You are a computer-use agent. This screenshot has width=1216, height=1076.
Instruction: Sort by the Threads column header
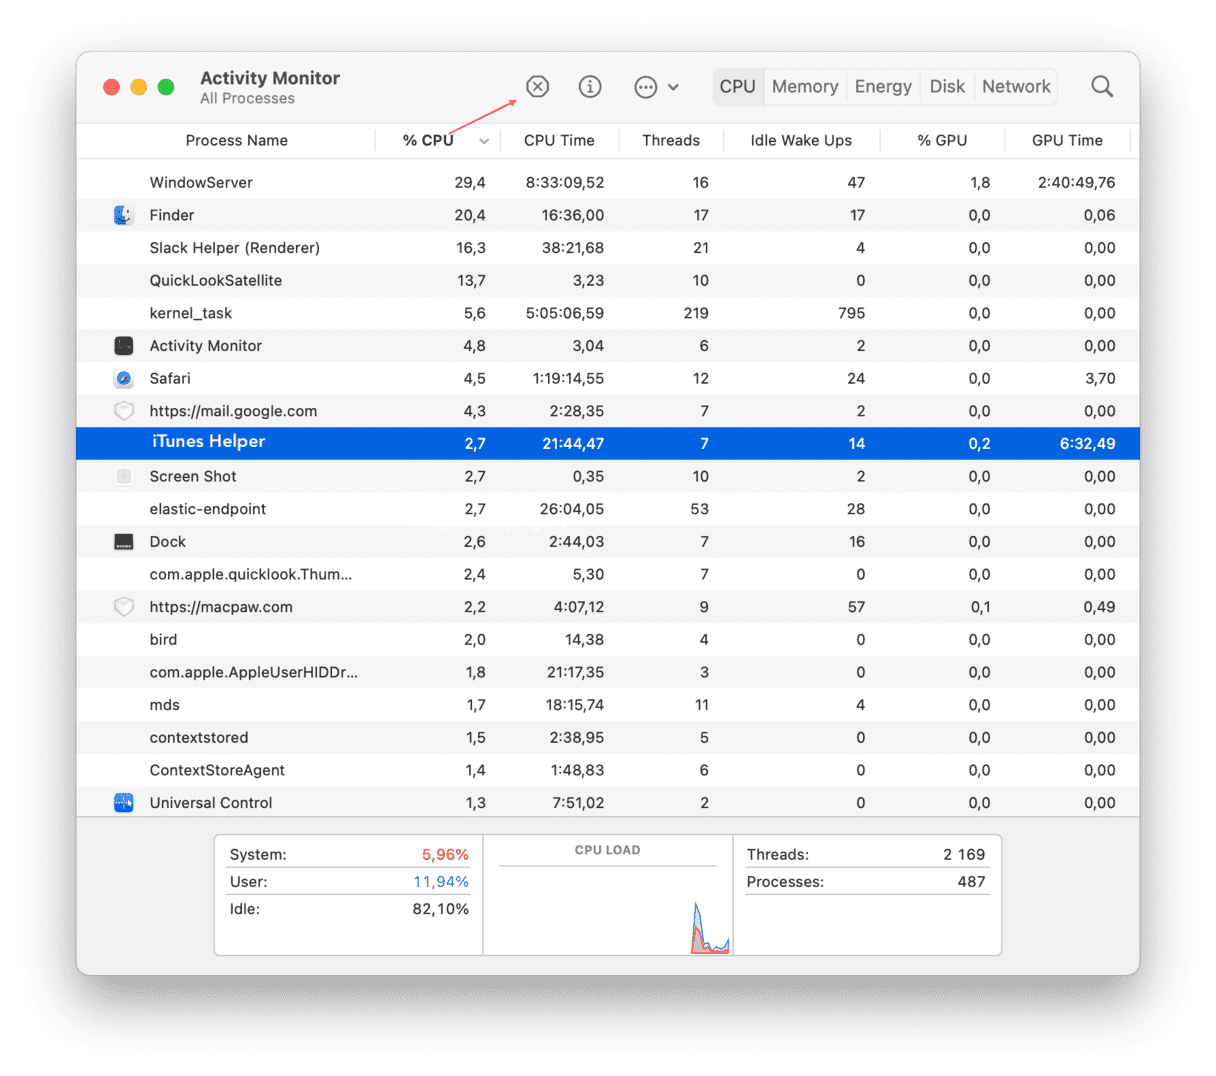click(671, 141)
